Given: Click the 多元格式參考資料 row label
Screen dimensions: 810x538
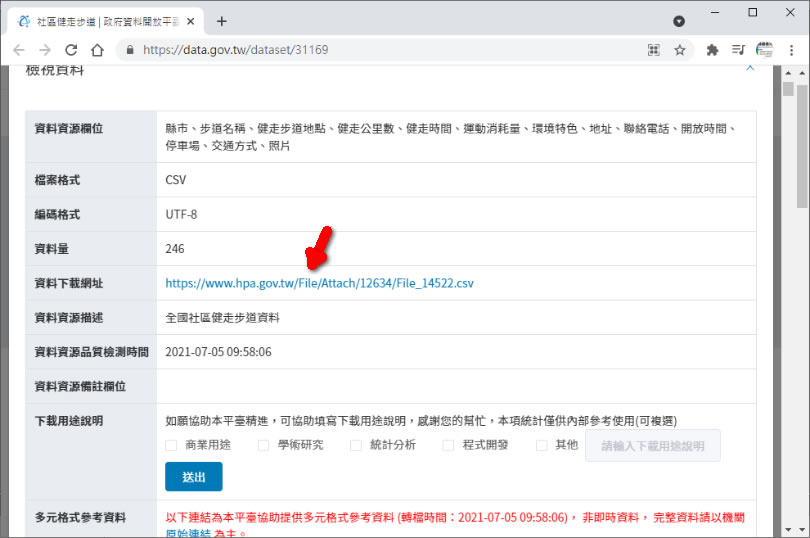Looking at the screenshot, I should point(80,517).
